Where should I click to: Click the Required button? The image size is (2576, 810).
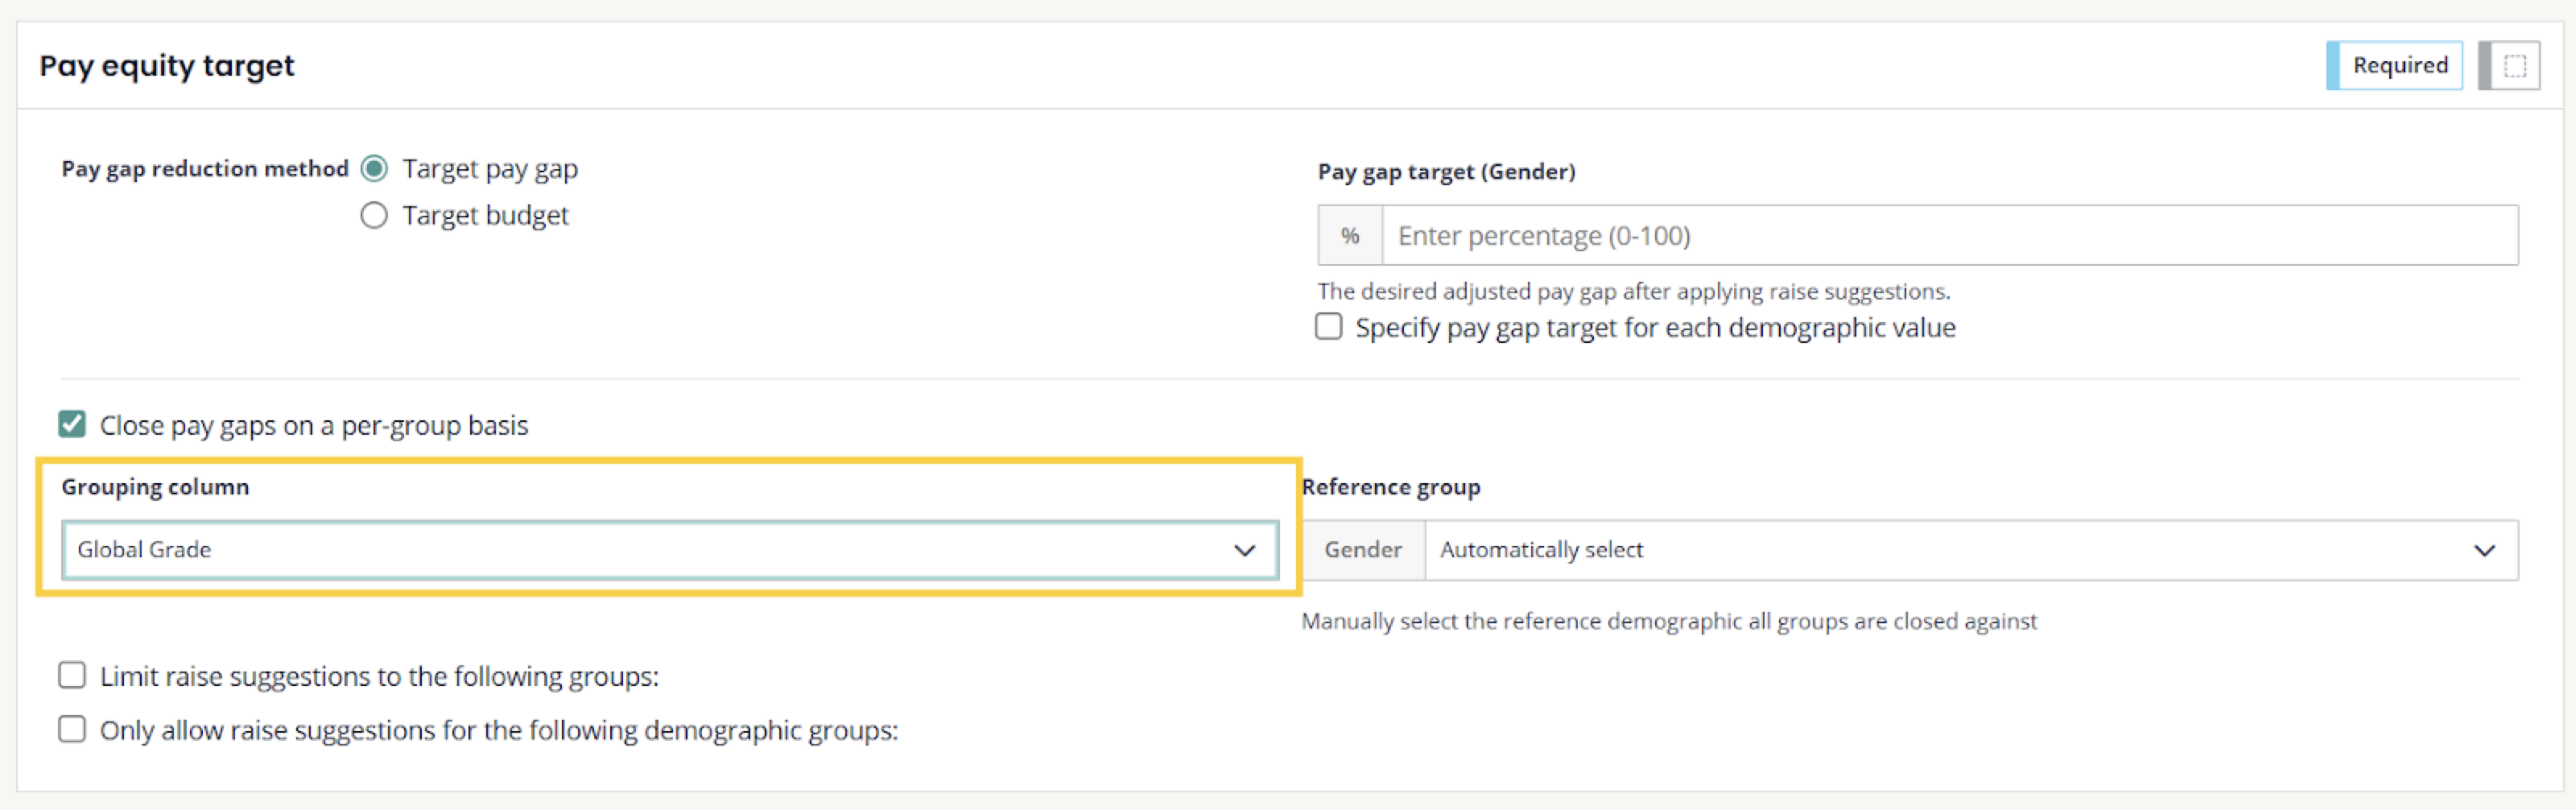click(x=2398, y=66)
